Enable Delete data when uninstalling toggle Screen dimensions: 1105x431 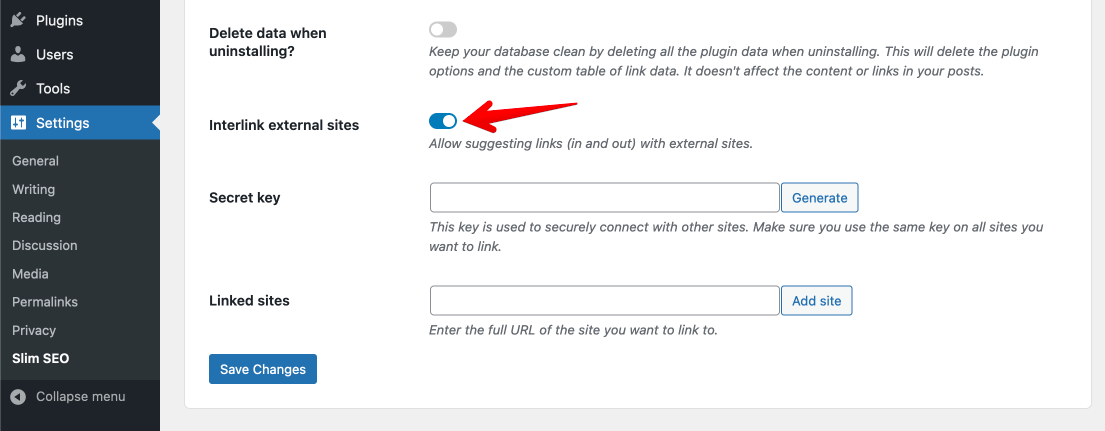coord(443,30)
